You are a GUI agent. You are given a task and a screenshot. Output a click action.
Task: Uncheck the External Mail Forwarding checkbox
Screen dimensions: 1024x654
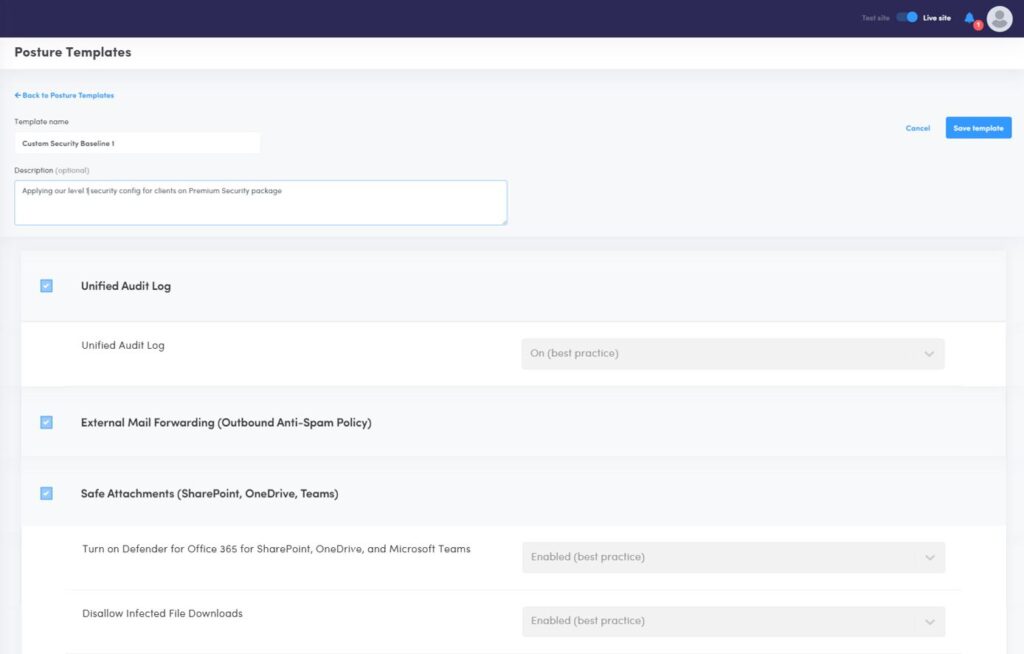pos(46,422)
